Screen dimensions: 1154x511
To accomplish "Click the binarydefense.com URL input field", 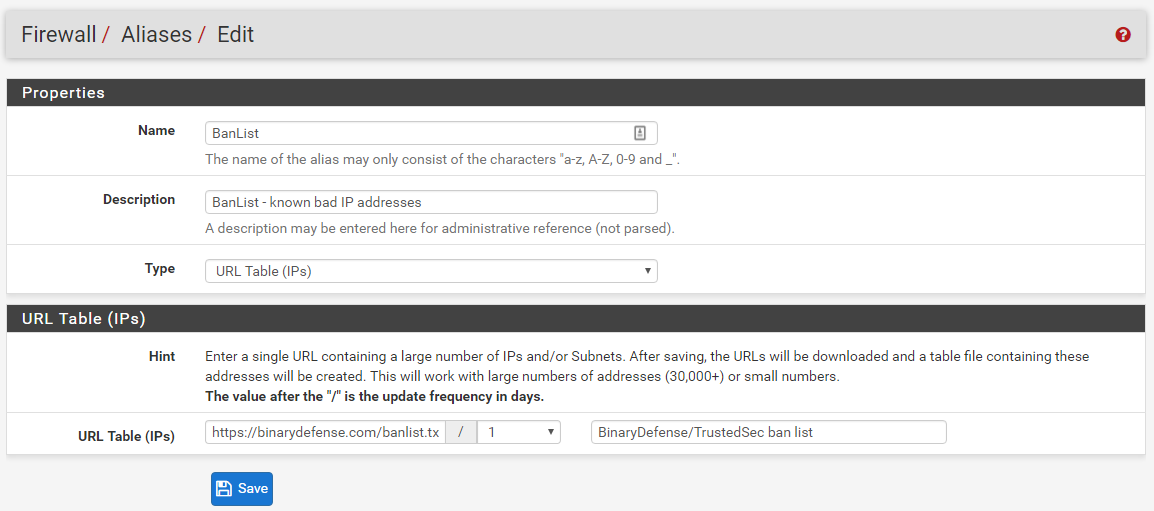I will coord(325,432).
